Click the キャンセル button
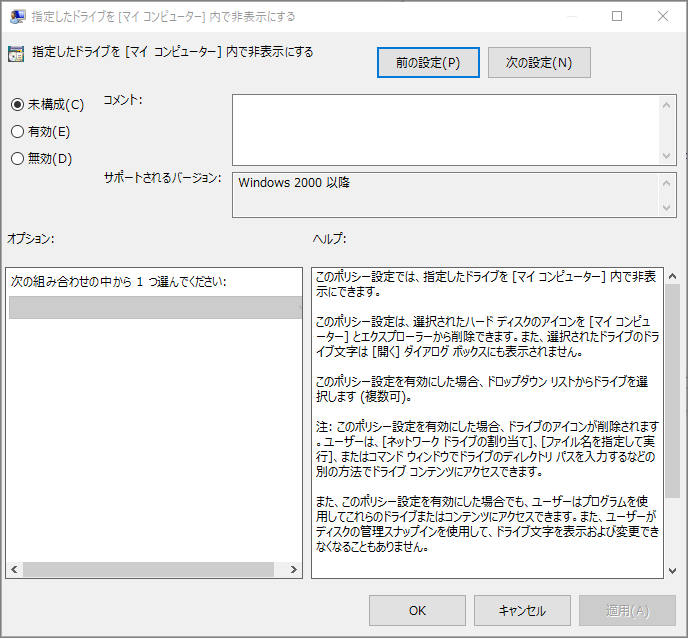The width and height of the screenshot is (688, 638). click(x=523, y=611)
